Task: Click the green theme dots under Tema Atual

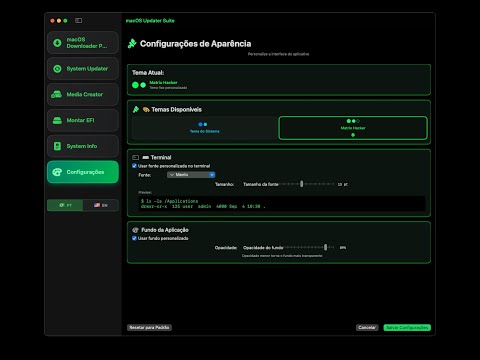Action: pos(139,85)
